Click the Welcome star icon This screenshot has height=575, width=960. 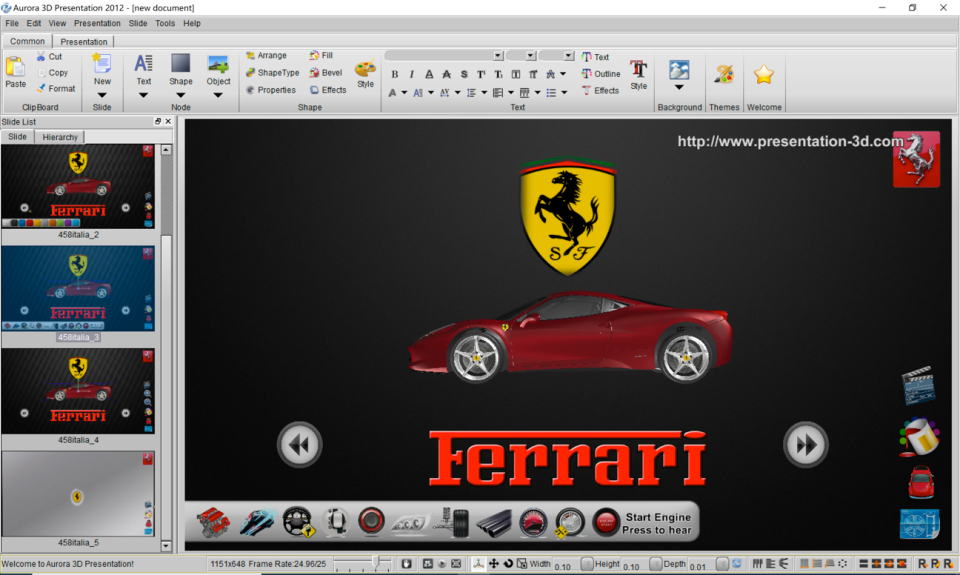pyautogui.click(x=764, y=75)
